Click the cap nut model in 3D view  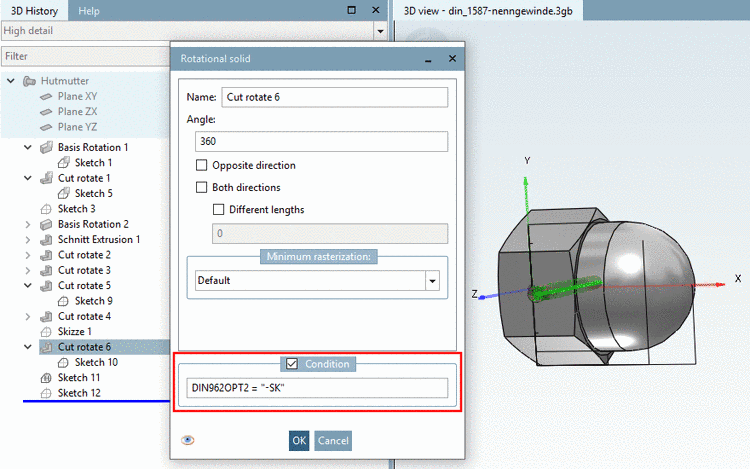596,287
